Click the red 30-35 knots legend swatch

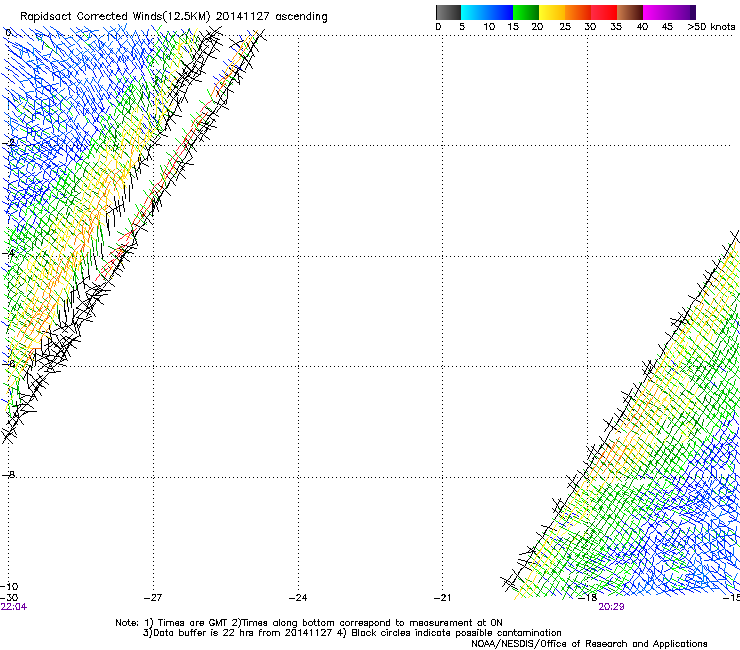pos(604,12)
